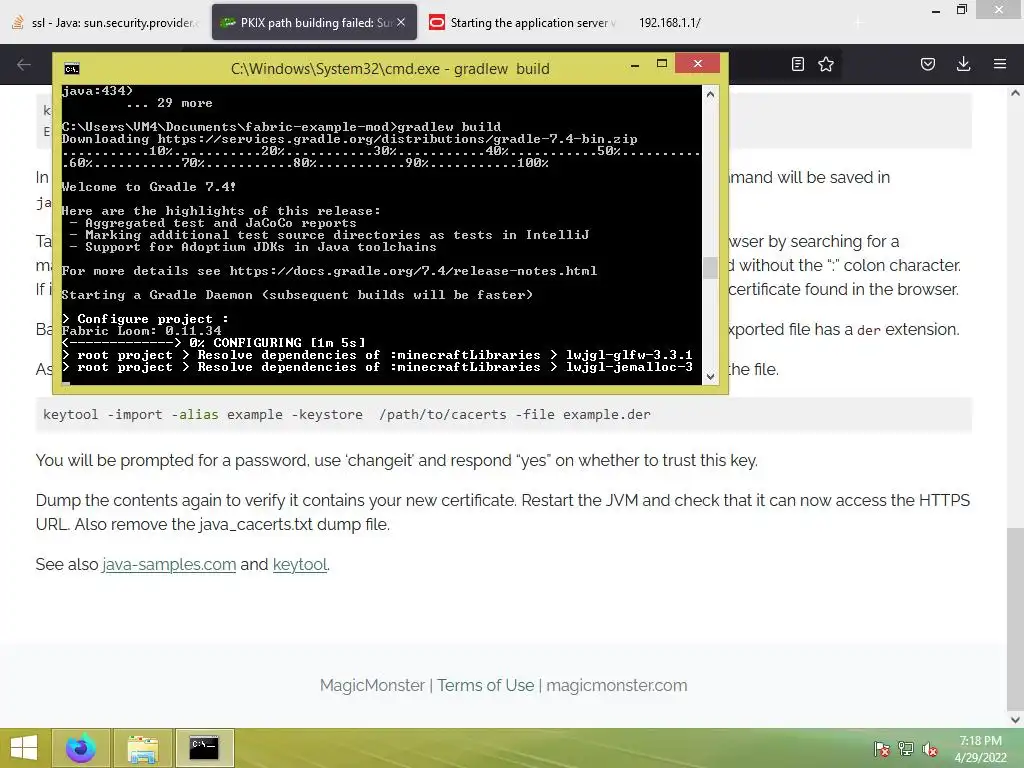
Task: Open the magicmonster.com footer link
Action: pyautogui.click(x=616, y=685)
